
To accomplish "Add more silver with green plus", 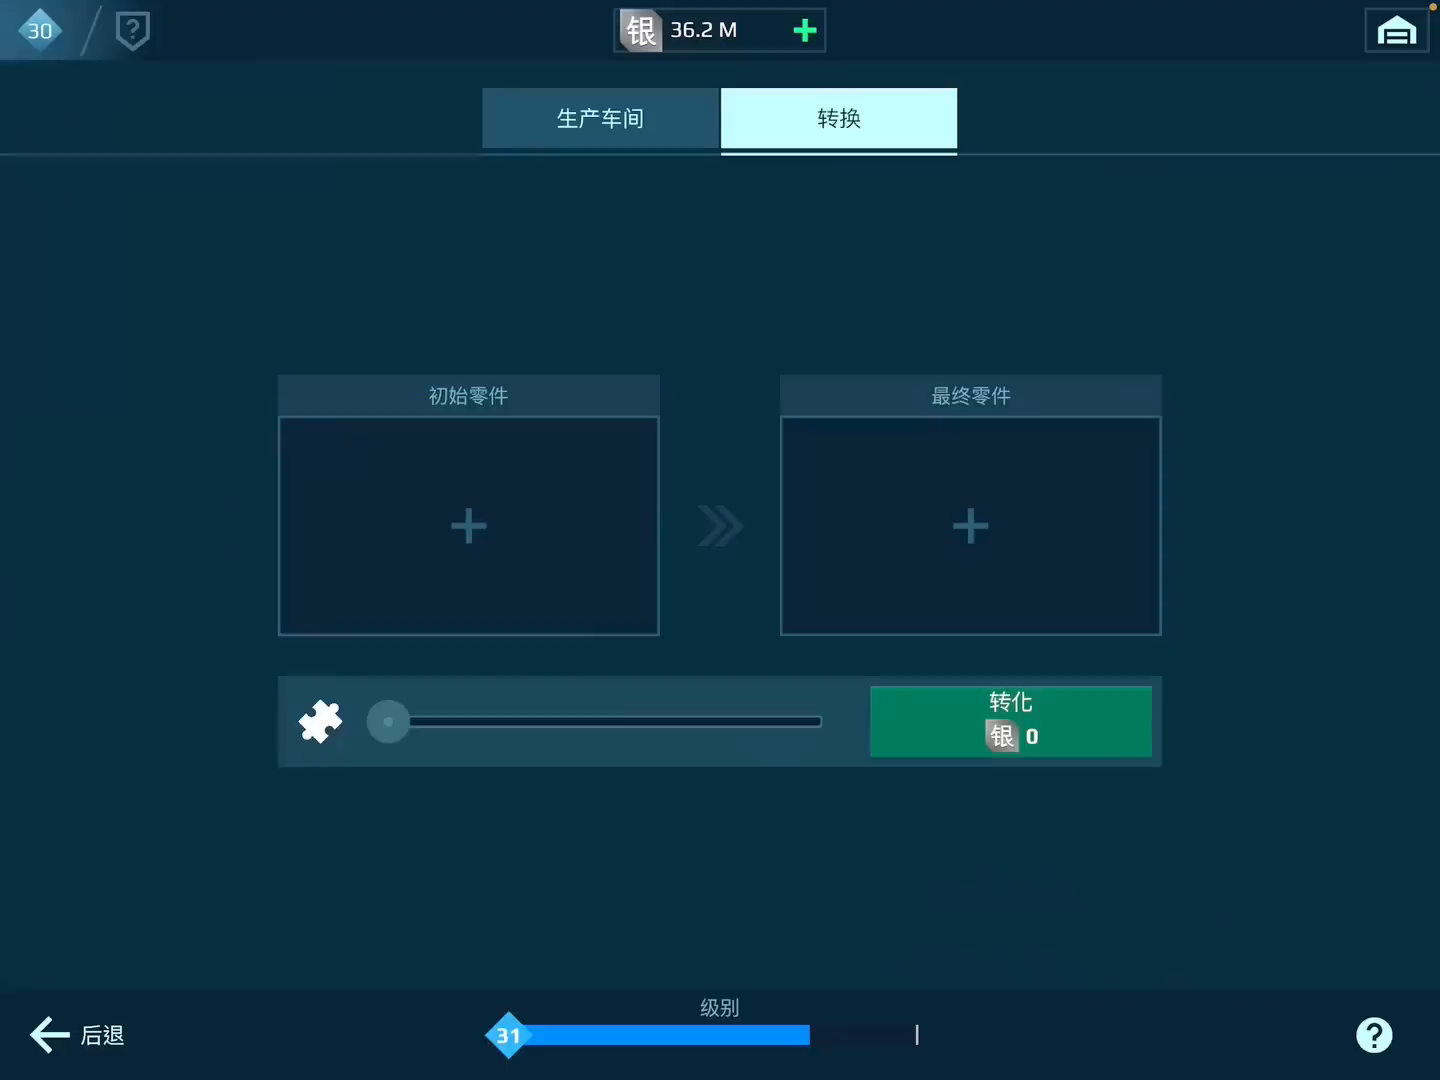I will [x=804, y=30].
